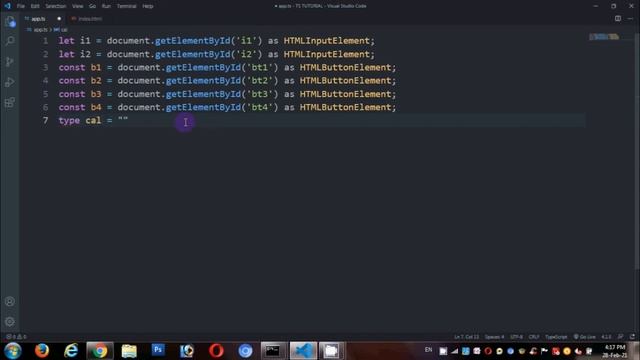The height and width of the screenshot is (360, 640).
Task: Open the Terminal menu
Action: click(127, 6)
